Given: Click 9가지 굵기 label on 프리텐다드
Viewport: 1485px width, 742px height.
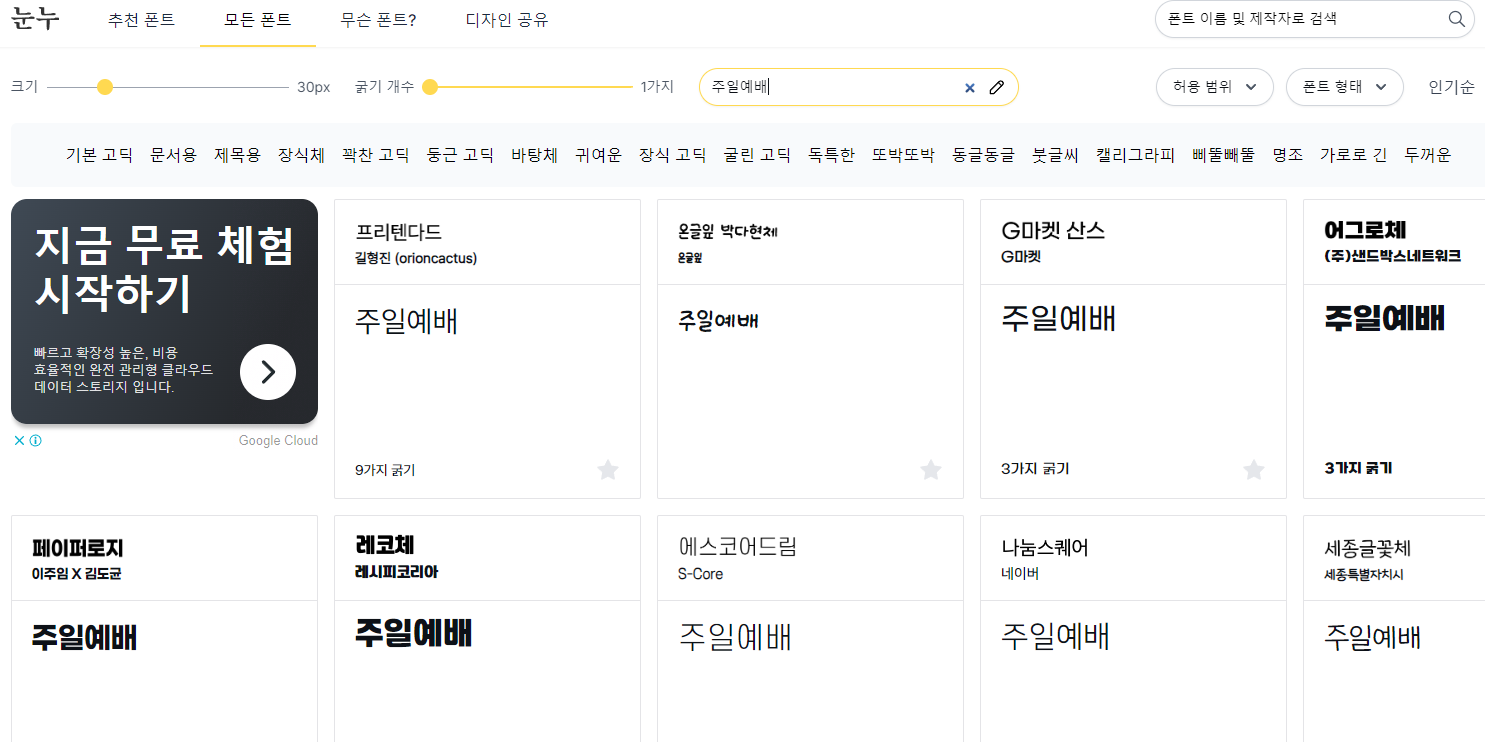Looking at the screenshot, I should 385,469.
